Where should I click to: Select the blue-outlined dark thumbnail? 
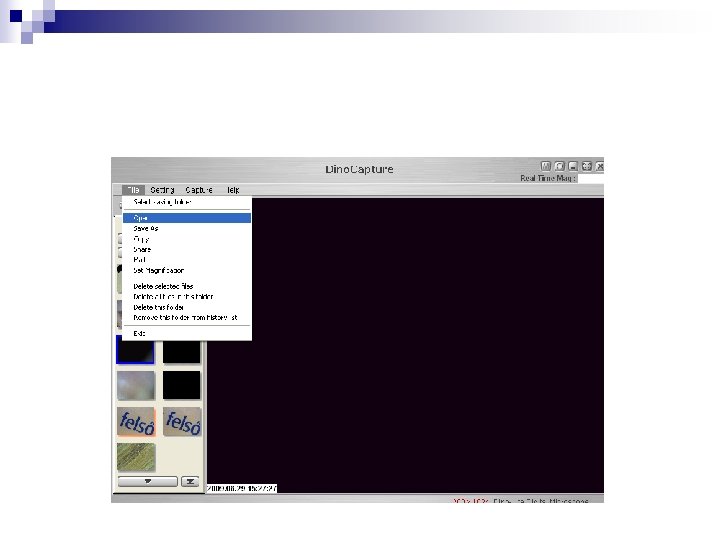135,349
